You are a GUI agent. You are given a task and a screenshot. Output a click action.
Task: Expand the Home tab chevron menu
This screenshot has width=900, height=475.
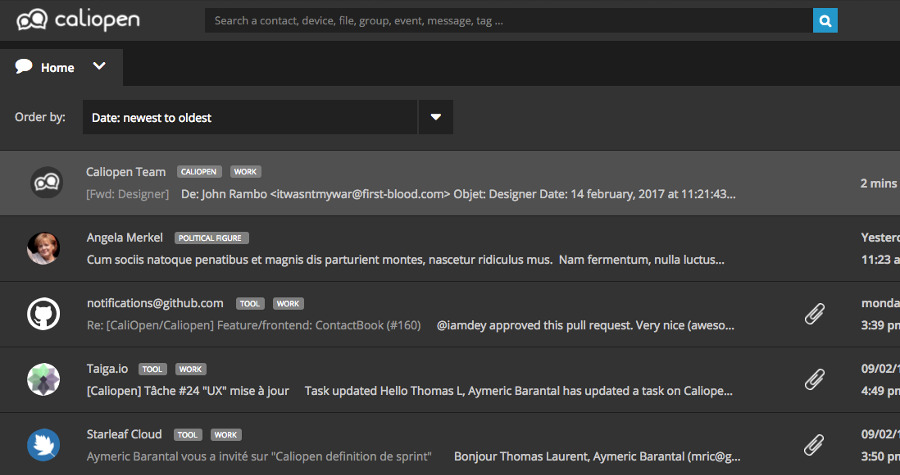(x=99, y=67)
